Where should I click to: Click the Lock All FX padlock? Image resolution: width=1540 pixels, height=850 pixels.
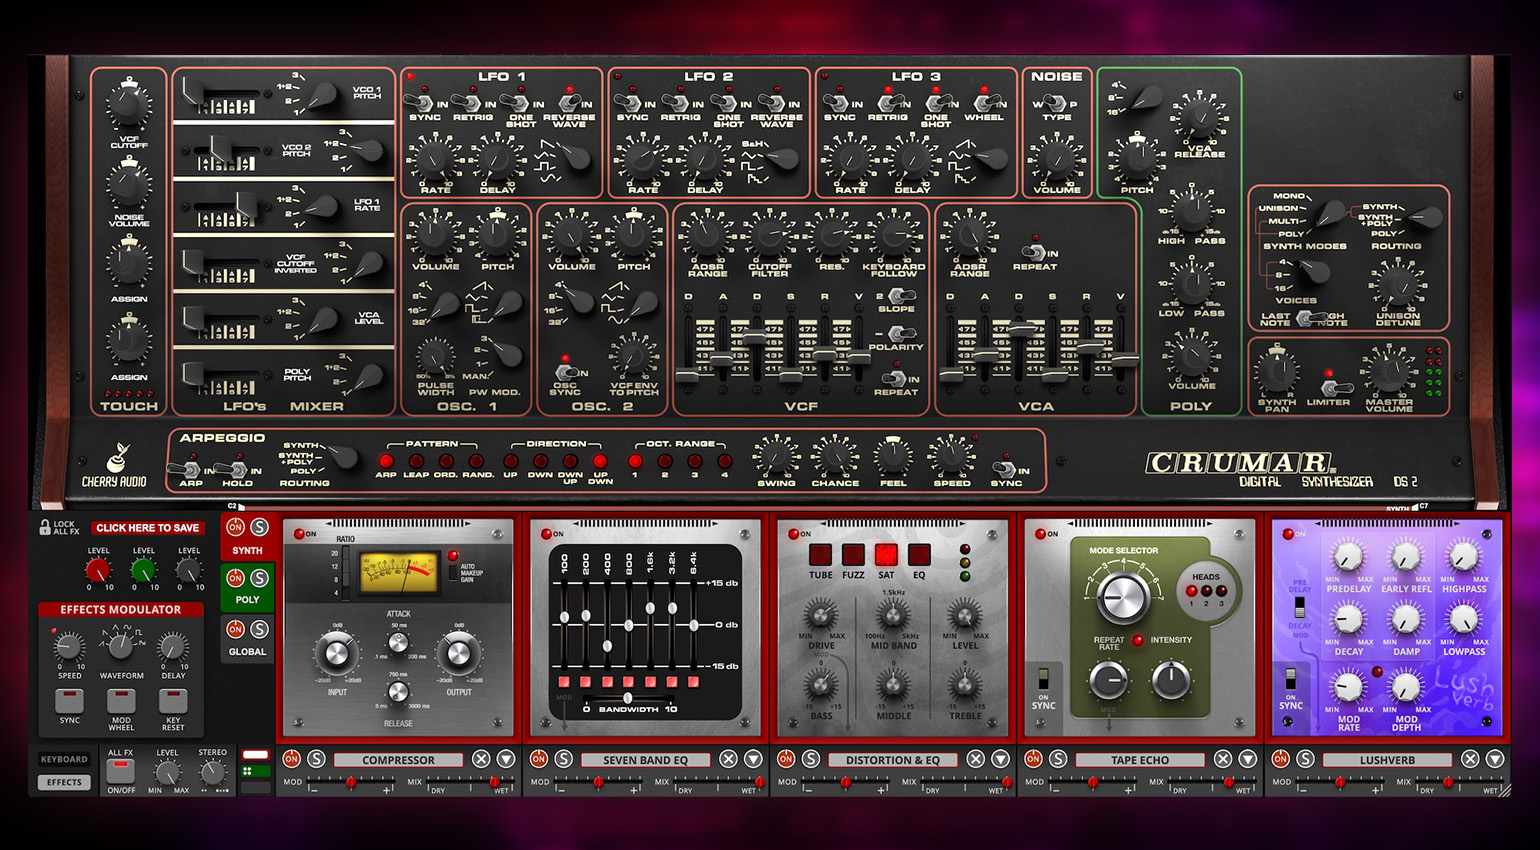click(45, 527)
